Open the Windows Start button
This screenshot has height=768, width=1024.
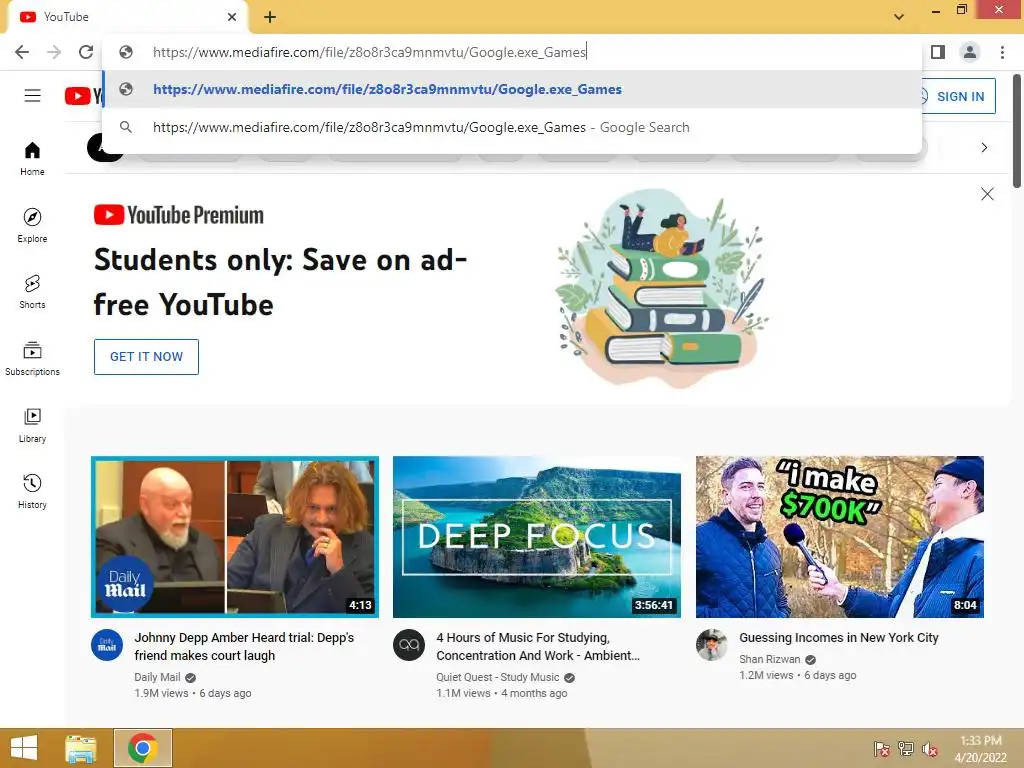point(24,748)
